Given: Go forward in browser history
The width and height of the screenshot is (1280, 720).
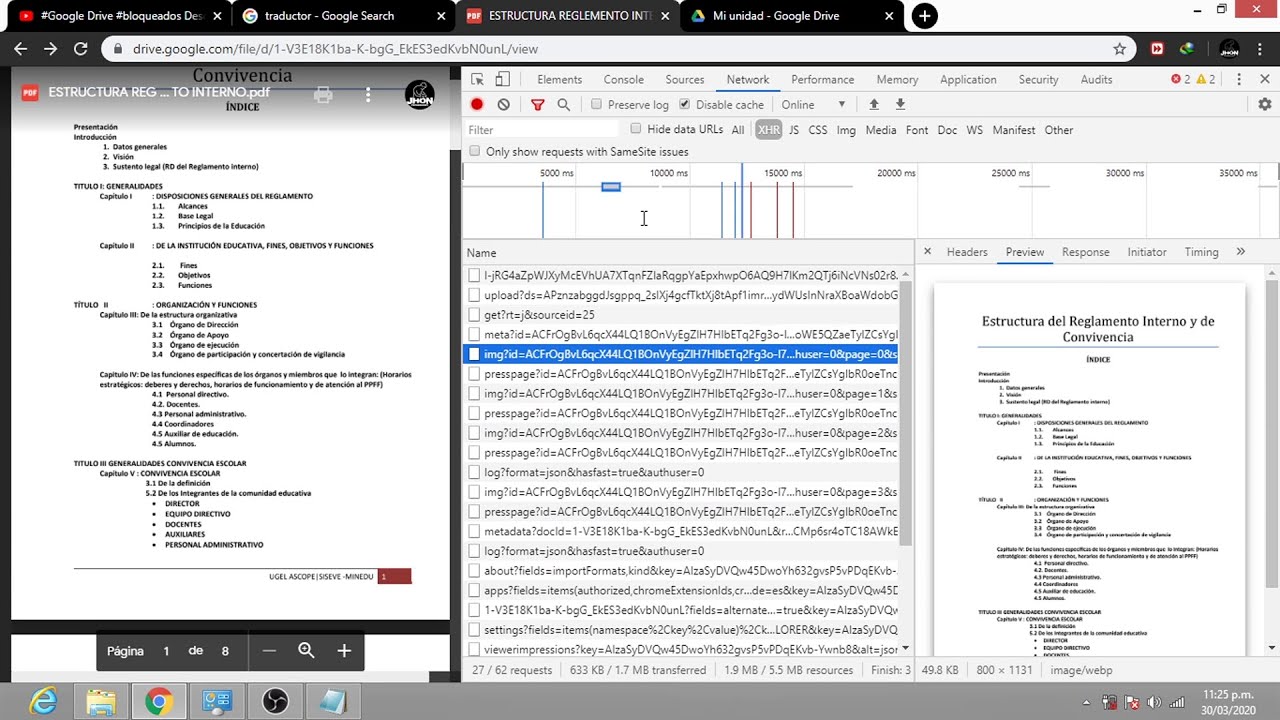Looking at the screenshot, I should [50, 48].
